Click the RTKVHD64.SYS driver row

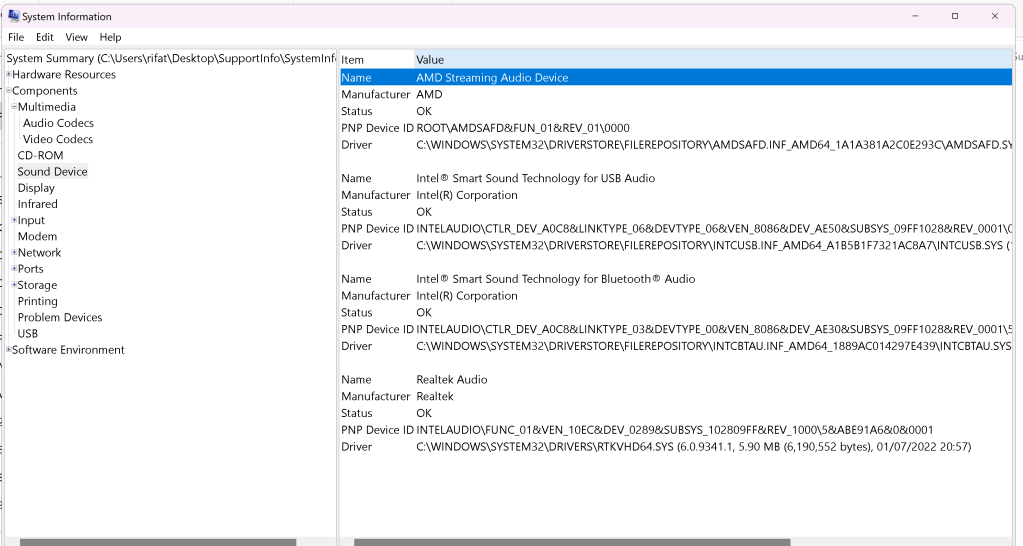point(676,447)
